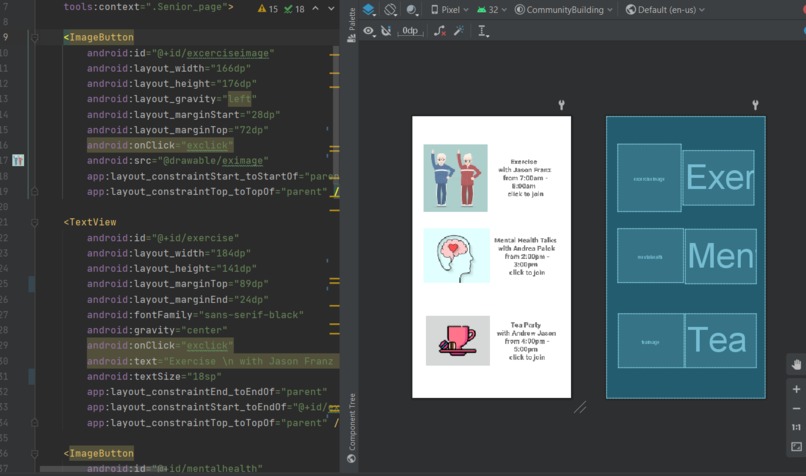806x476 pixels.
Task: Click the 18 typos indicator
Action: click(295, 9)
